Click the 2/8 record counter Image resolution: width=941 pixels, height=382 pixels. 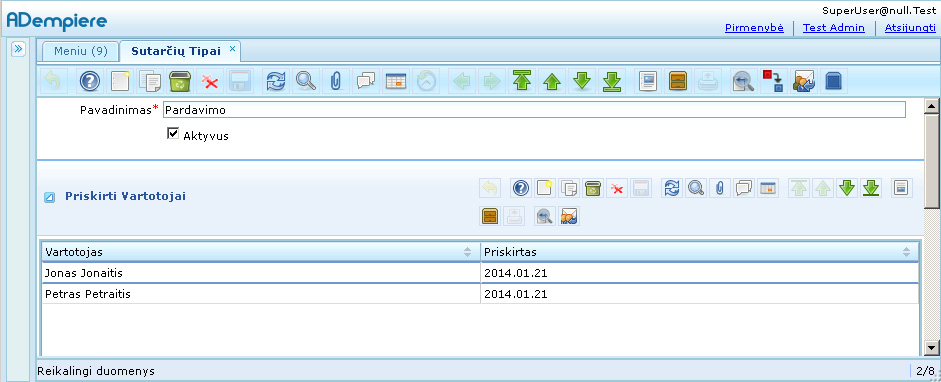pos(925,371)
